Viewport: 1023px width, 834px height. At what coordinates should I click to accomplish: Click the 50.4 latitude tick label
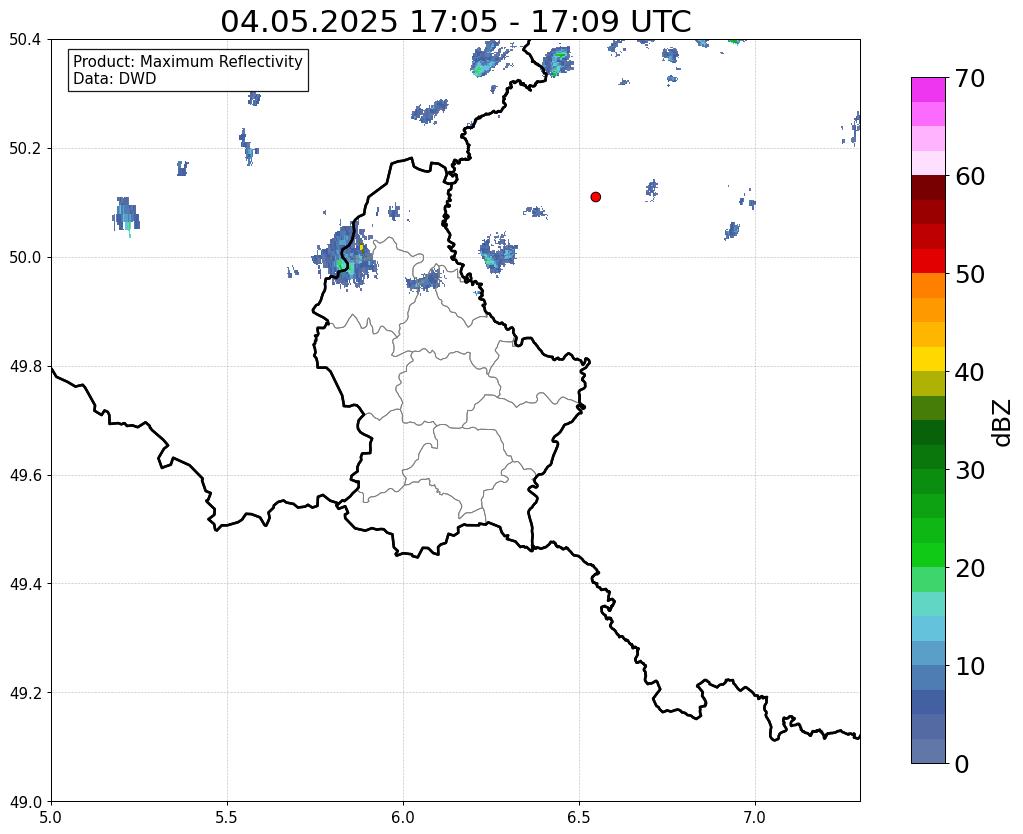coord(25,40)
